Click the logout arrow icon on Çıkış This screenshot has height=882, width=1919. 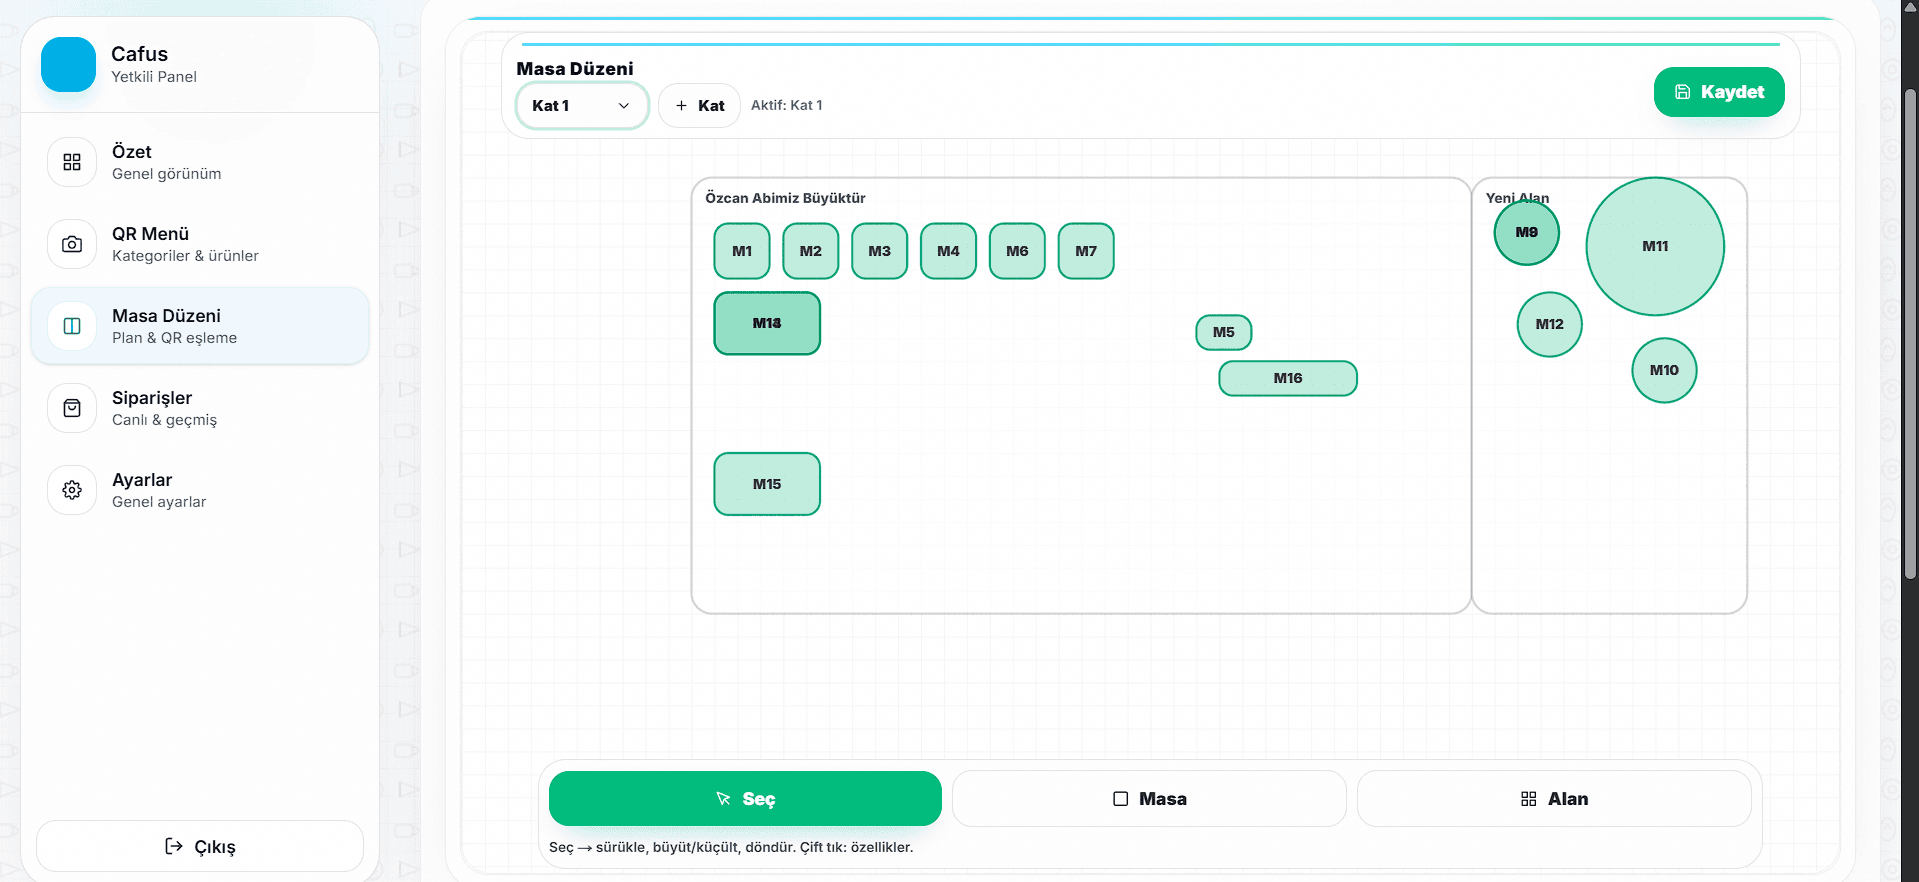pyautogui.click(x=174, y=846)
